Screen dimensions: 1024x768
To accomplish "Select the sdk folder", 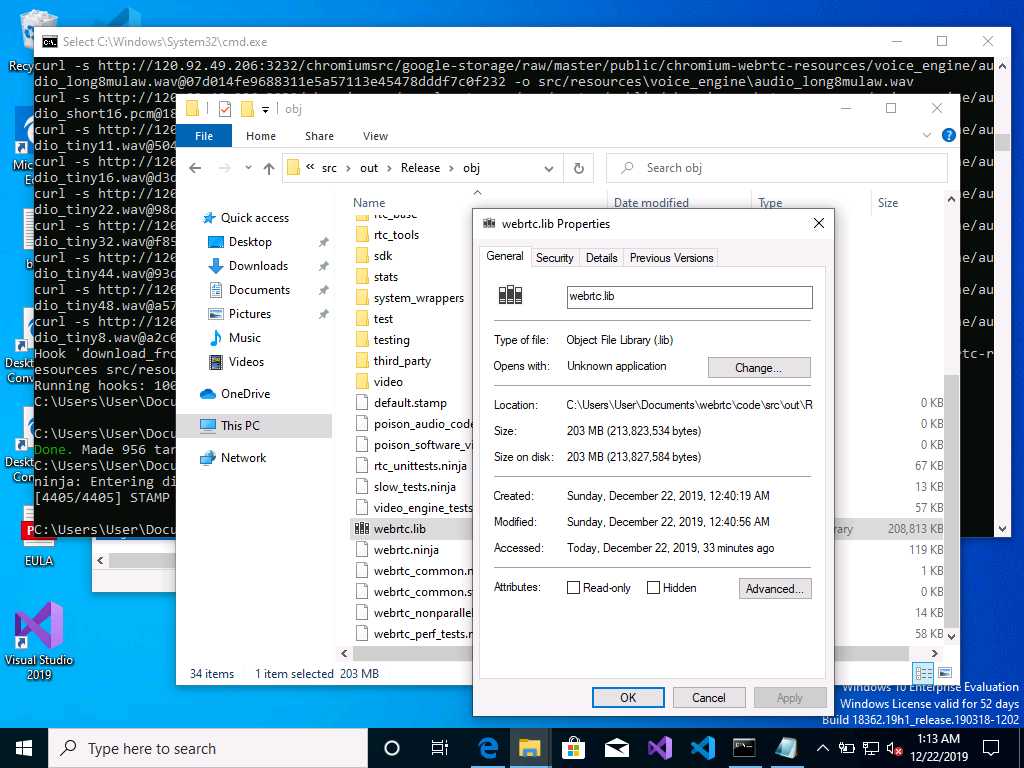I will 383,256.
